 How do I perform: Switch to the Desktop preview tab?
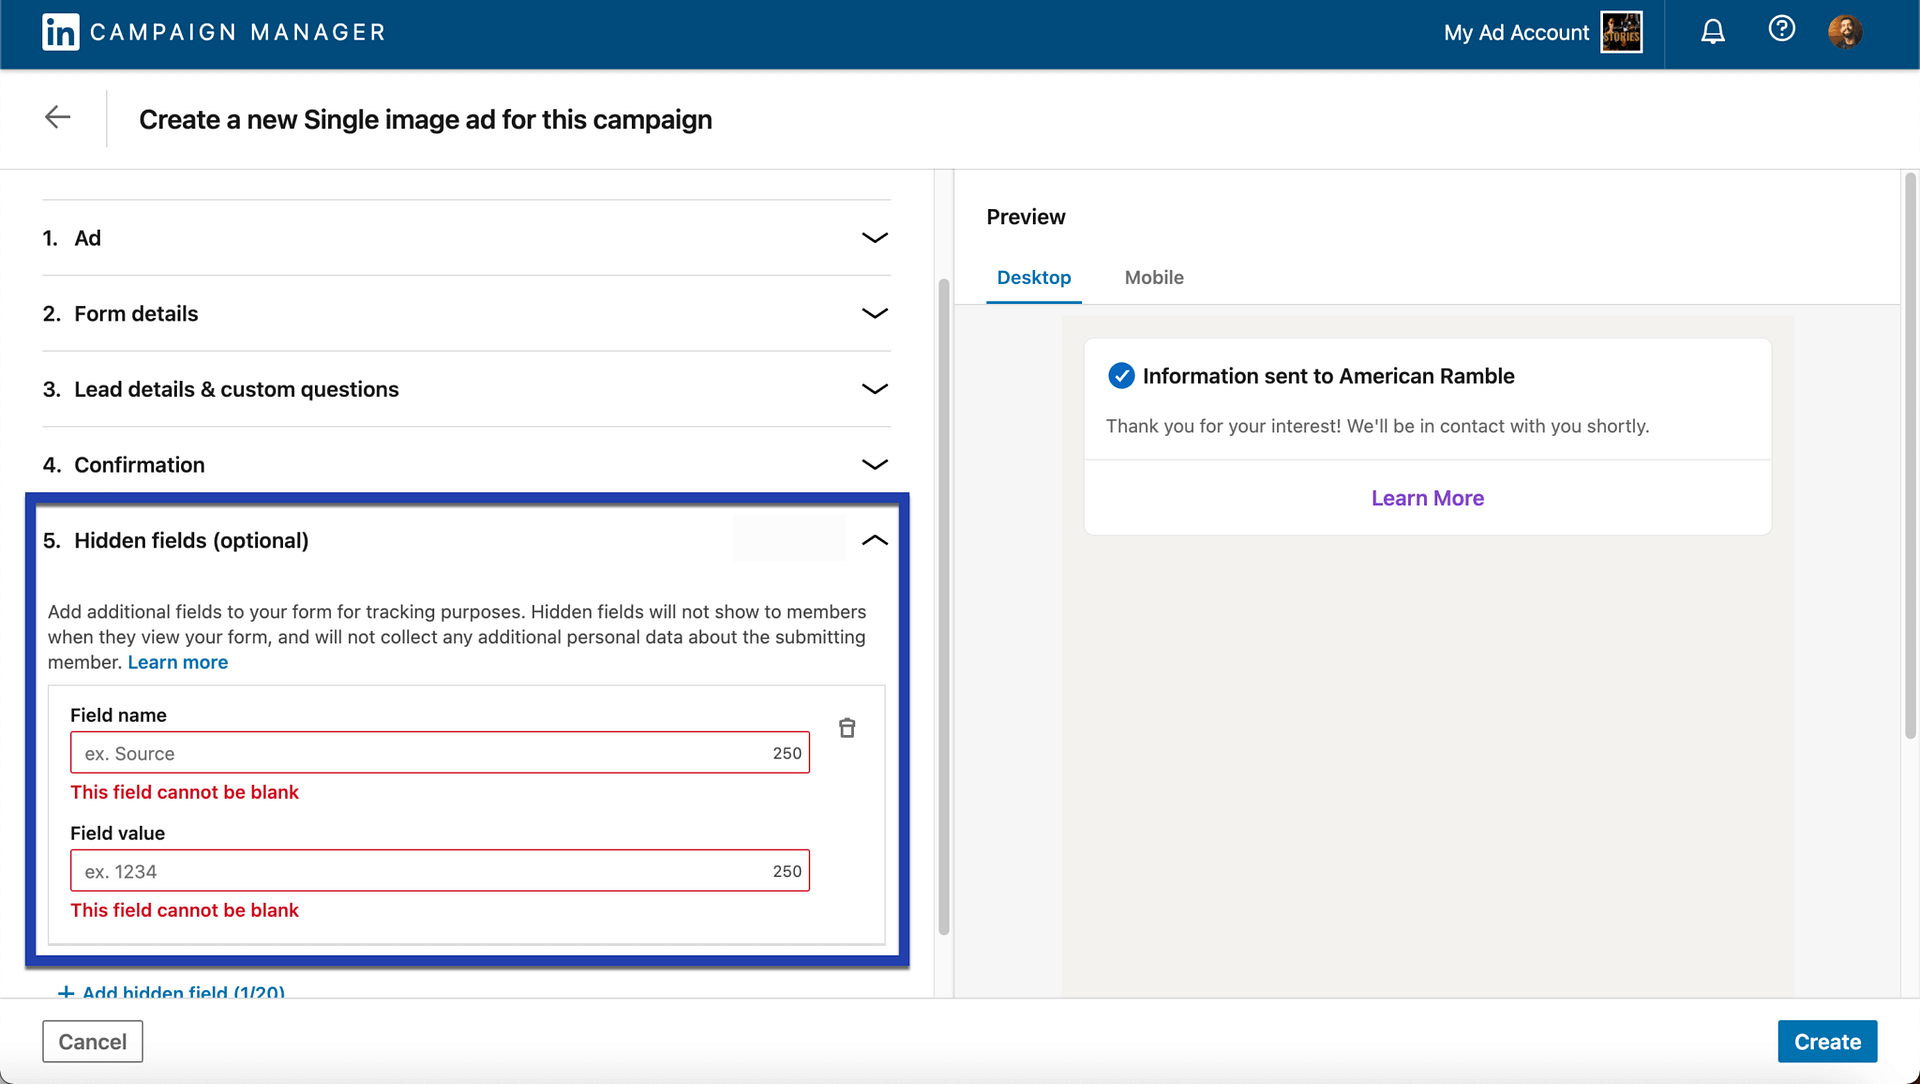click(1033, 278)
